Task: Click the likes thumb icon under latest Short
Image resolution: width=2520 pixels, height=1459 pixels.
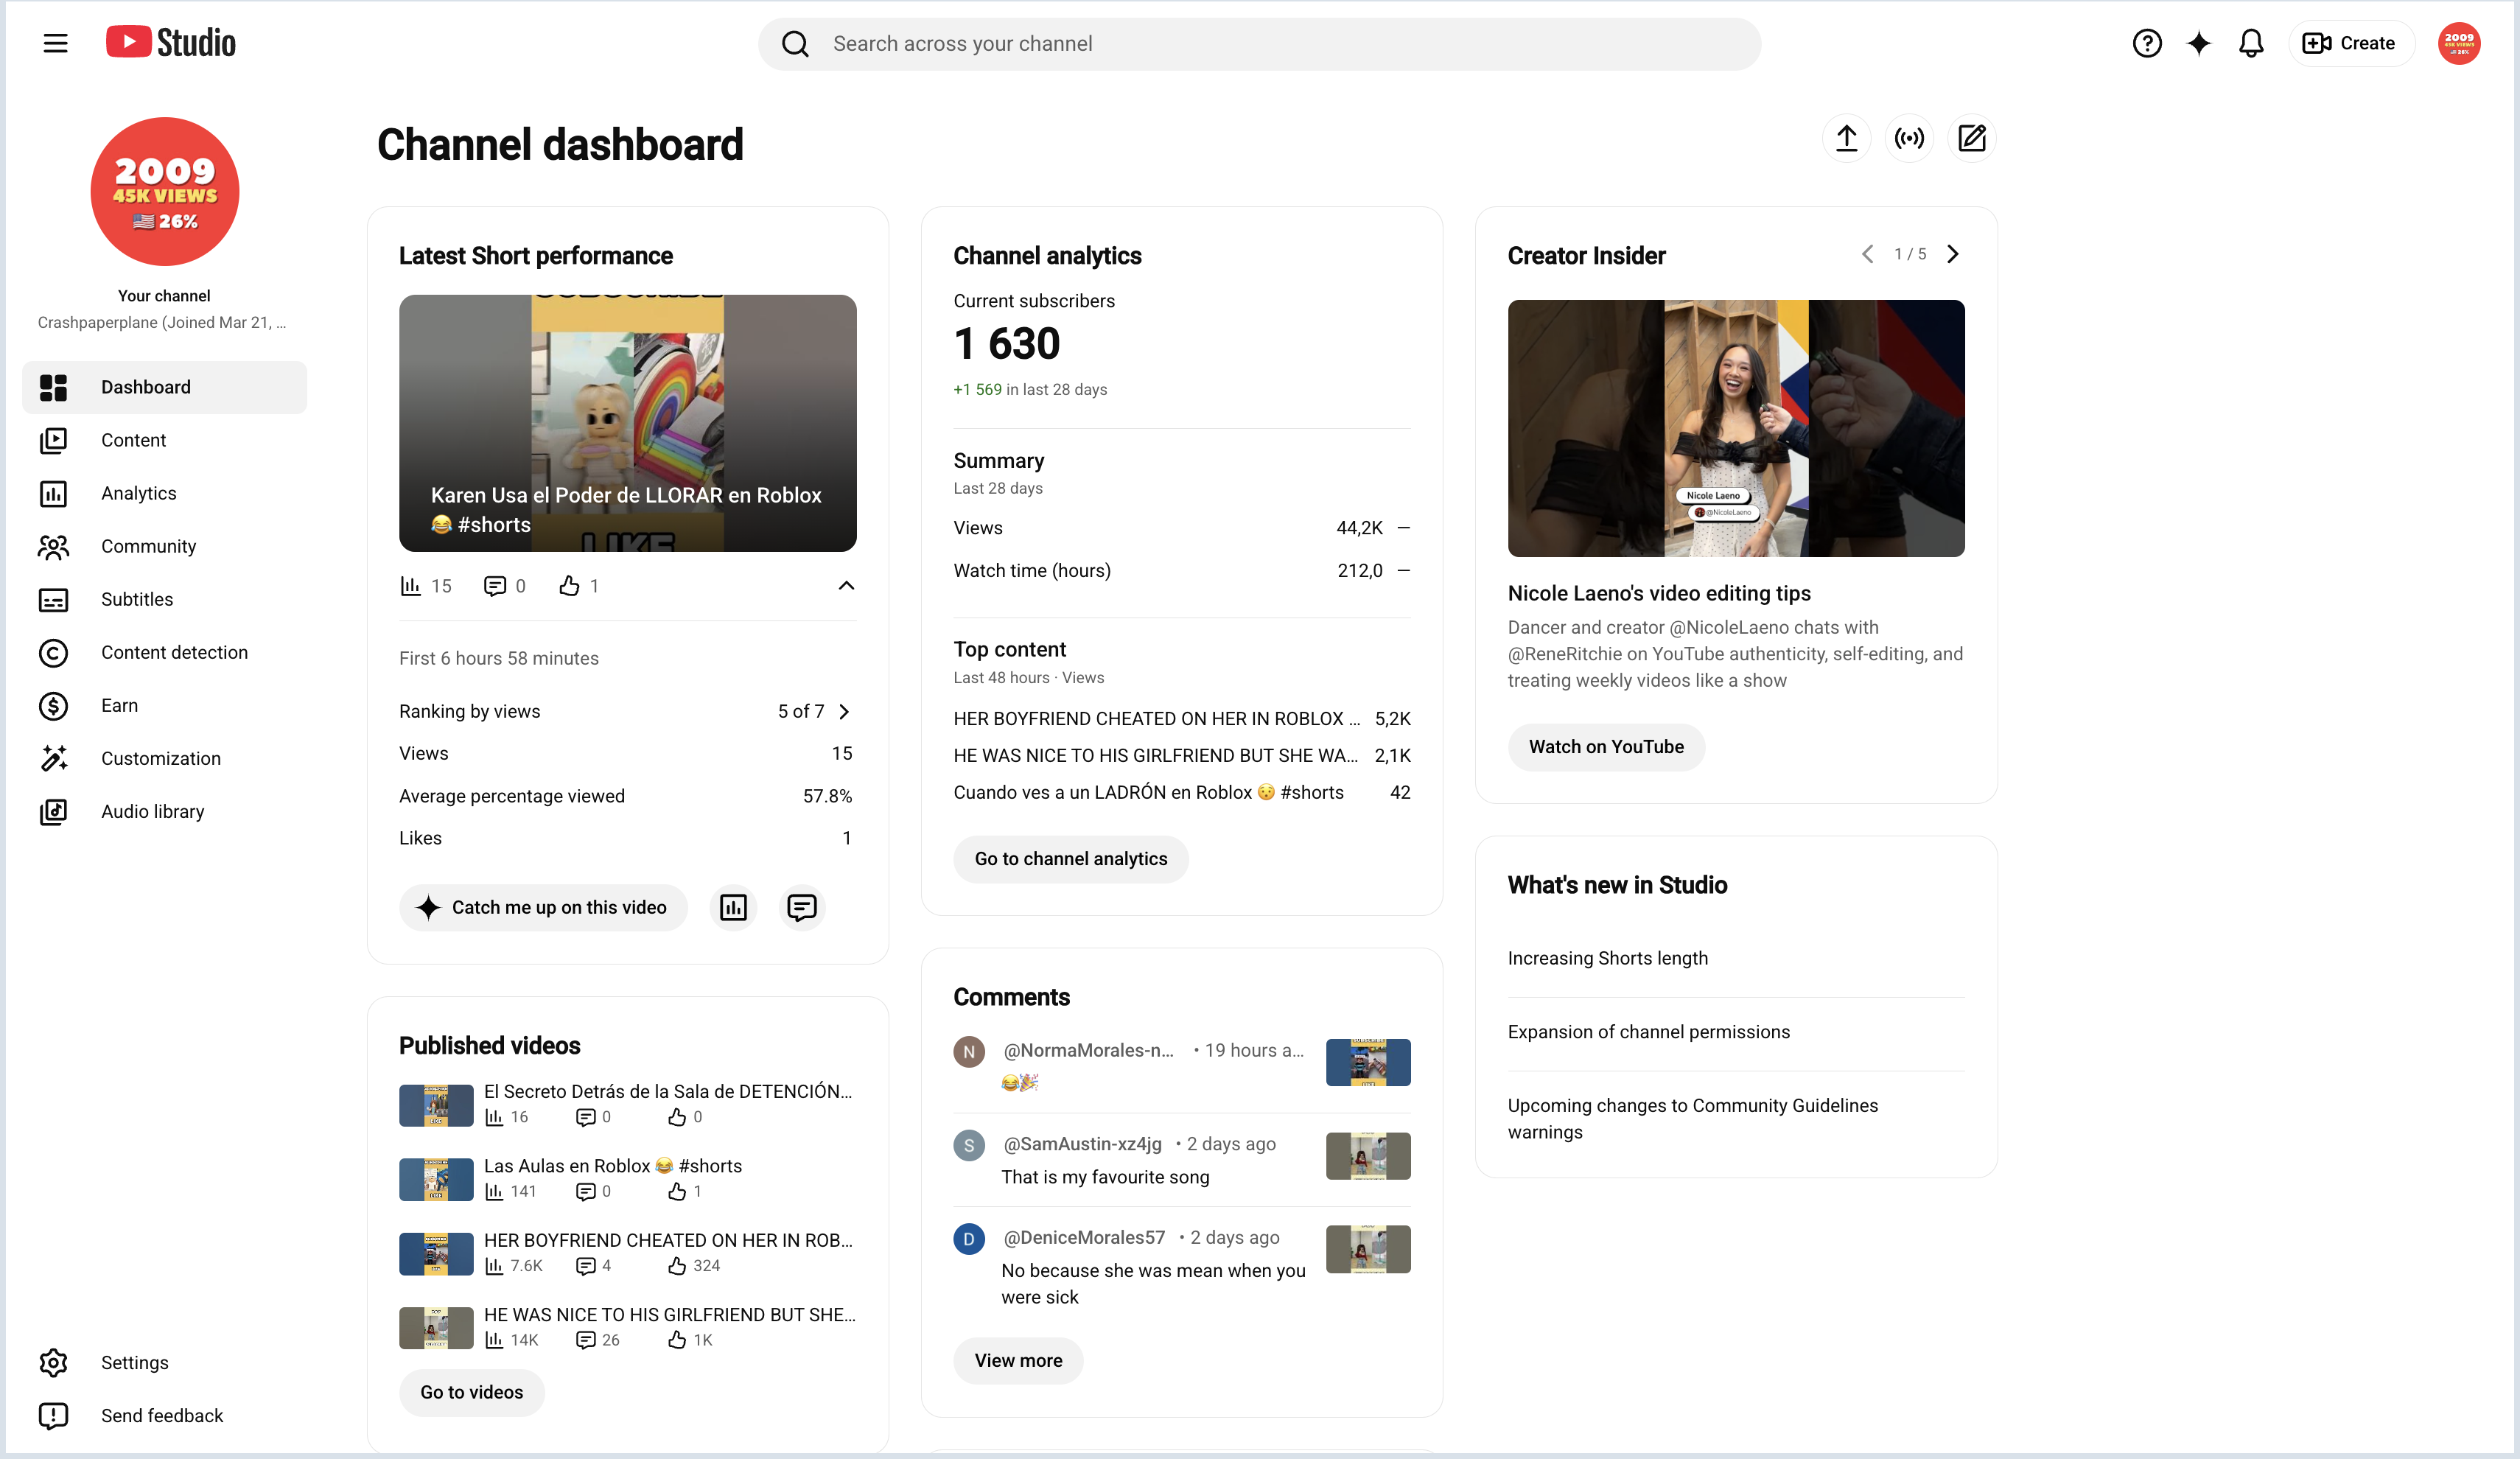Action: pyautogui.click(x=569, y=586)
